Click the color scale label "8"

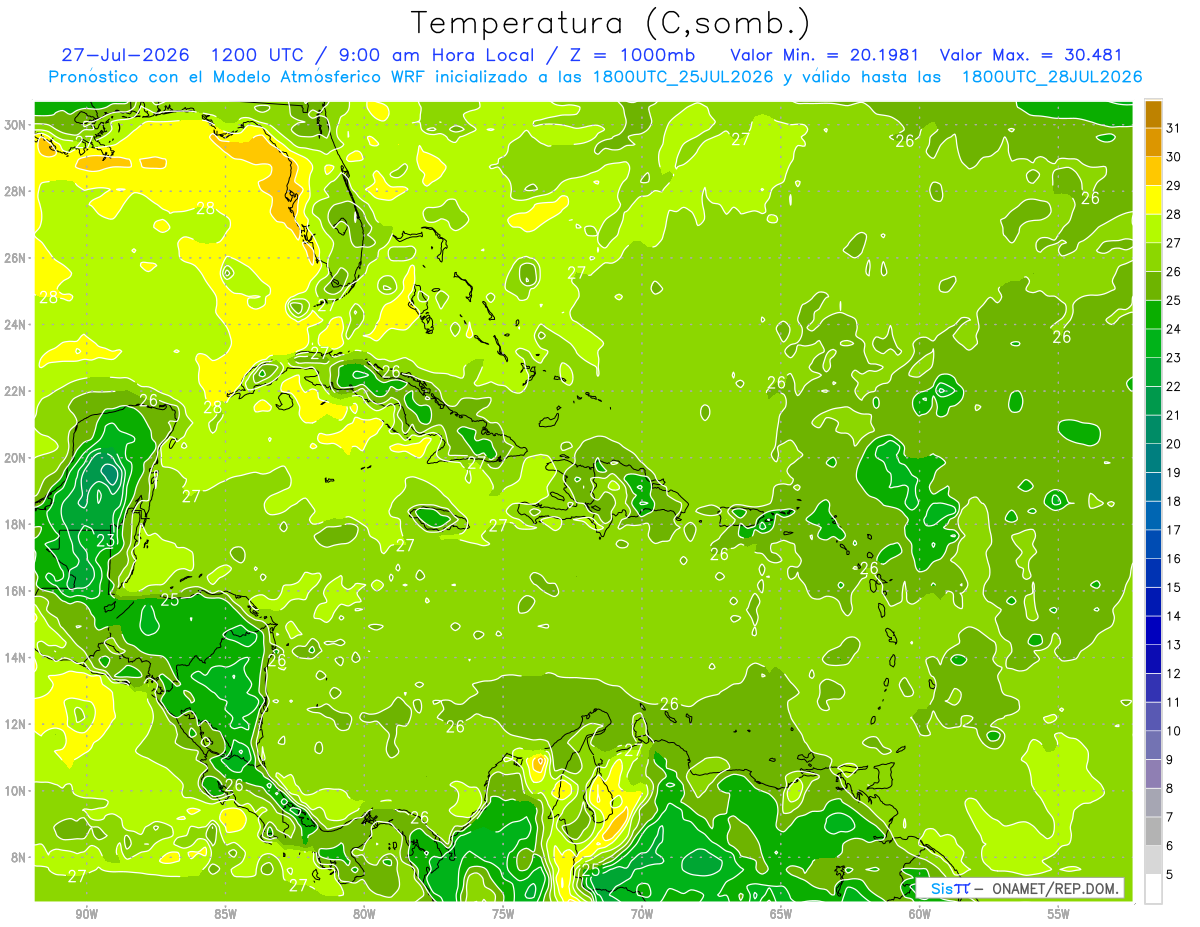(1170, 788)
